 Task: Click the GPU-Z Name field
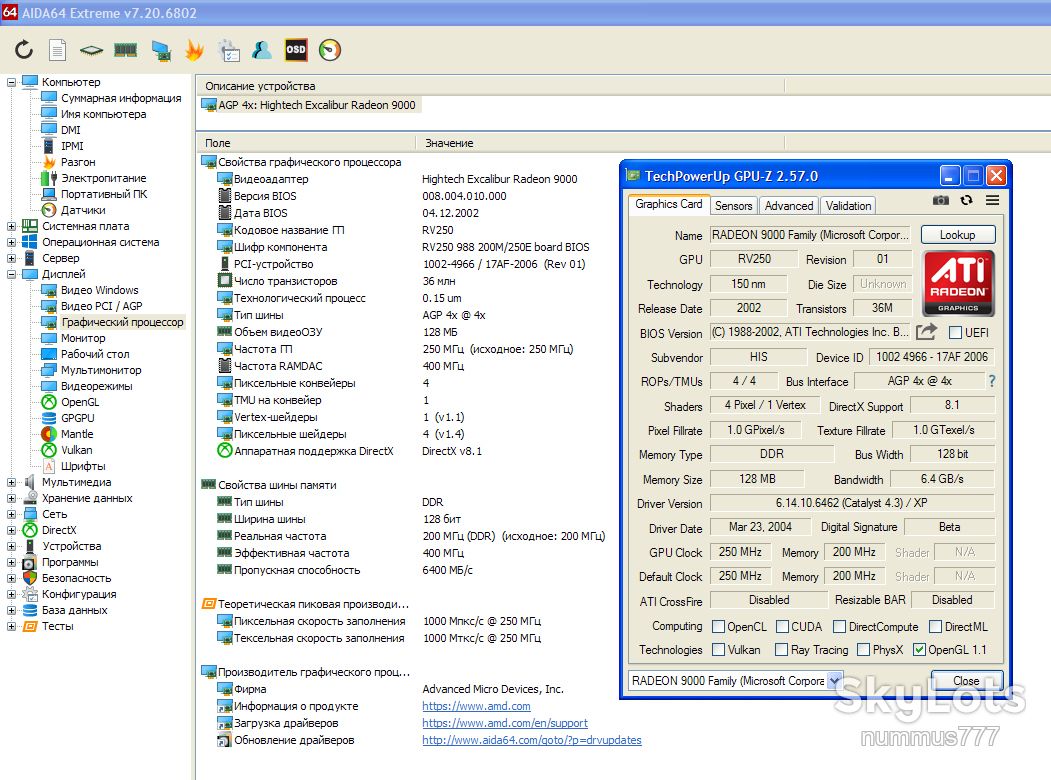810,235
